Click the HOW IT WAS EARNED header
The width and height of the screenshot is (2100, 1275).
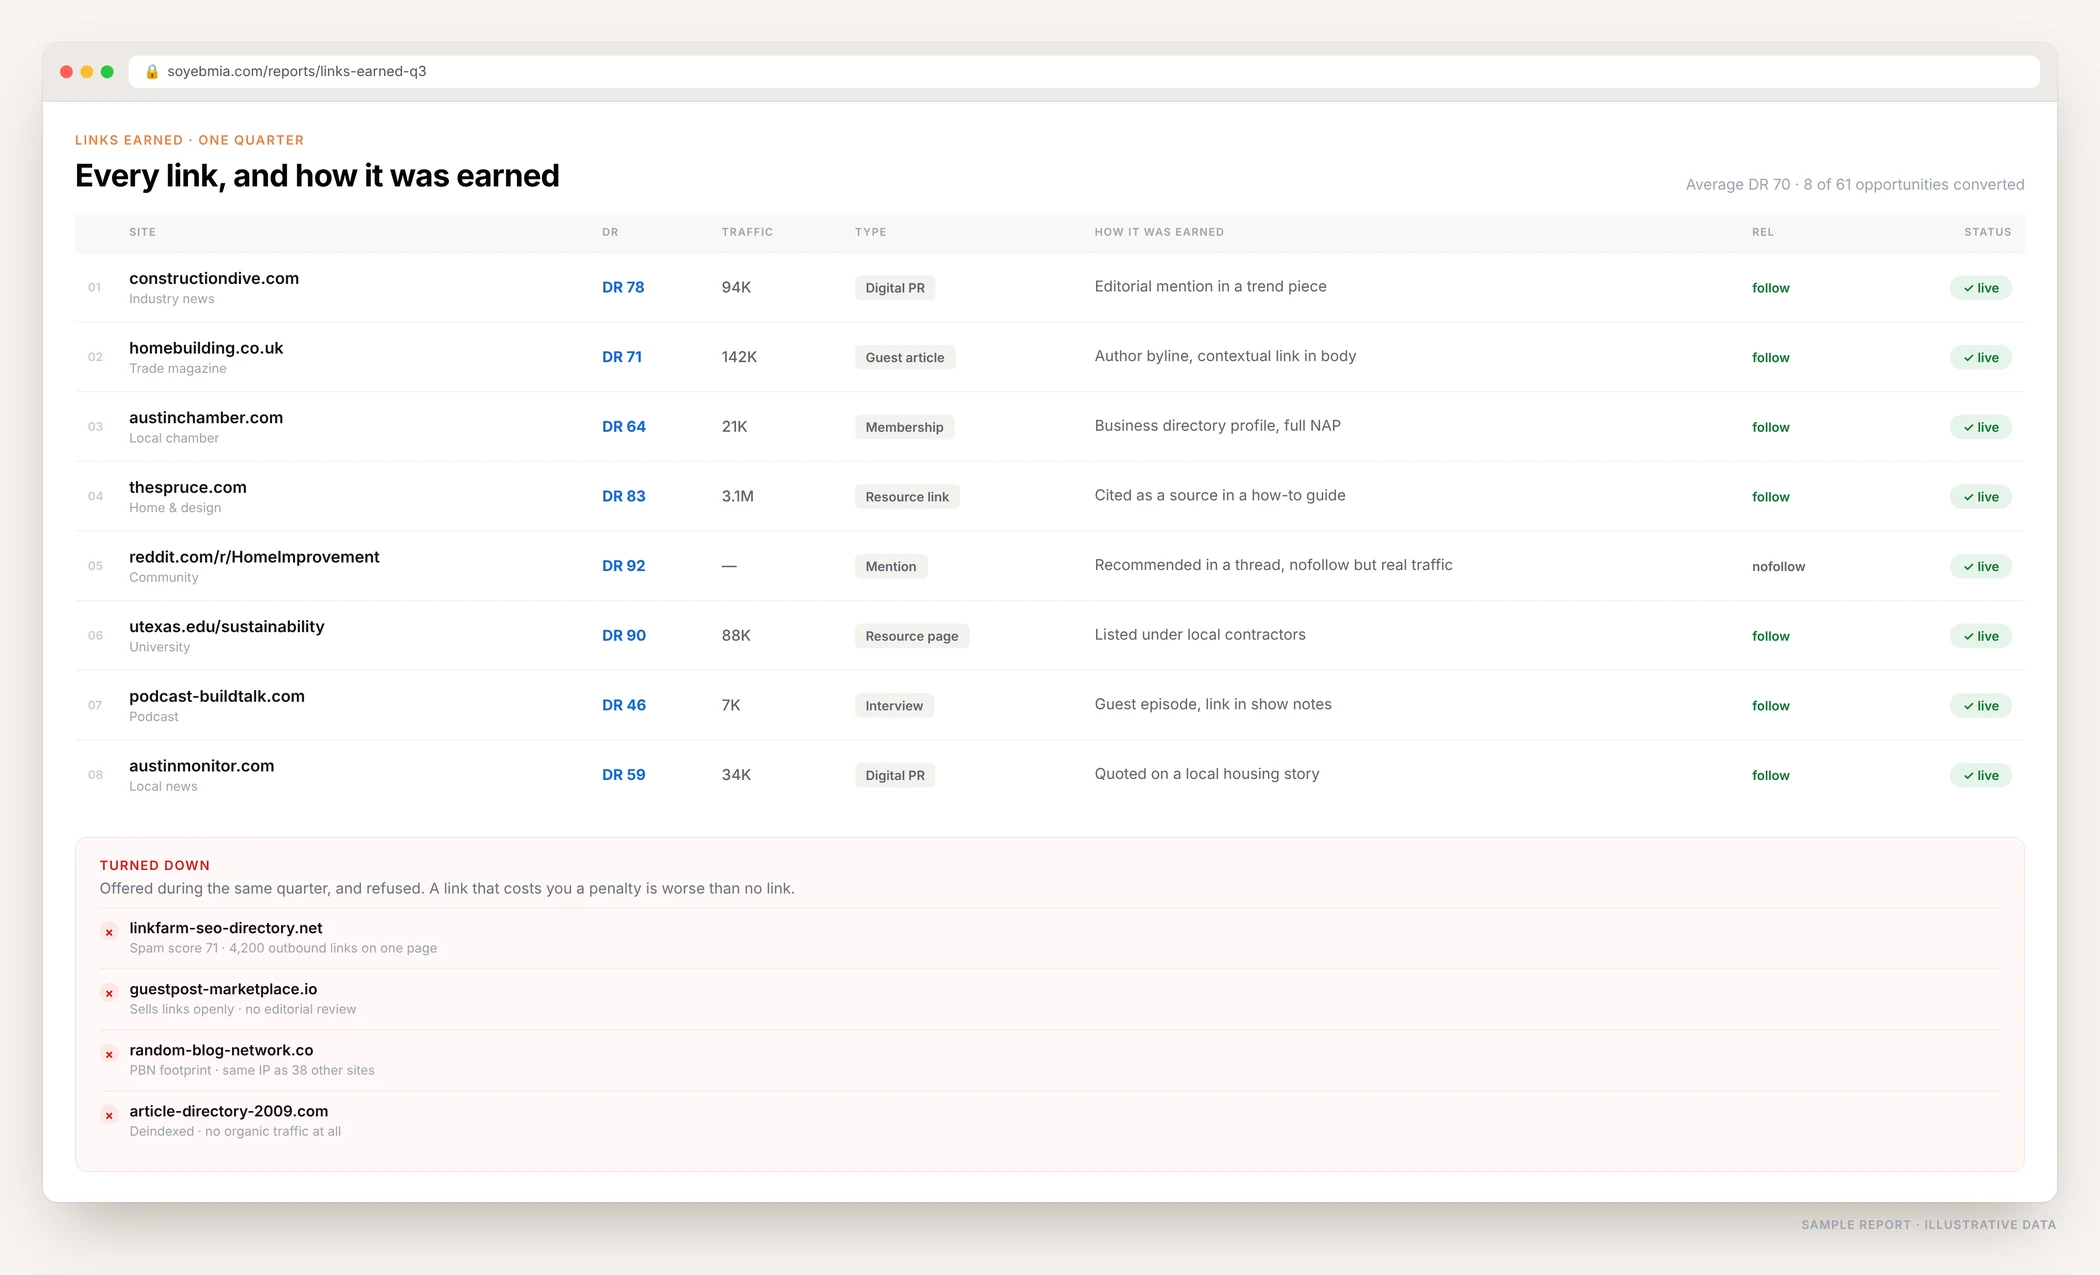click(x=1159, y=232)
